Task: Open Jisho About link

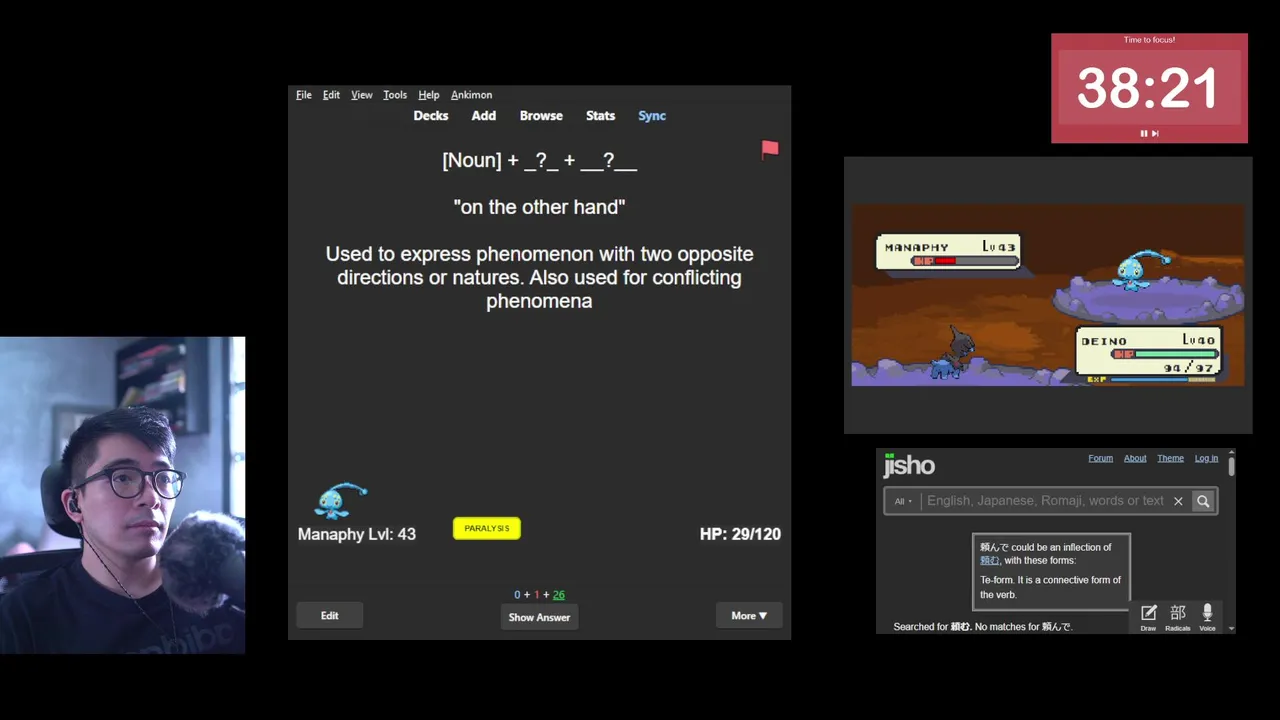Action: 1135,458
